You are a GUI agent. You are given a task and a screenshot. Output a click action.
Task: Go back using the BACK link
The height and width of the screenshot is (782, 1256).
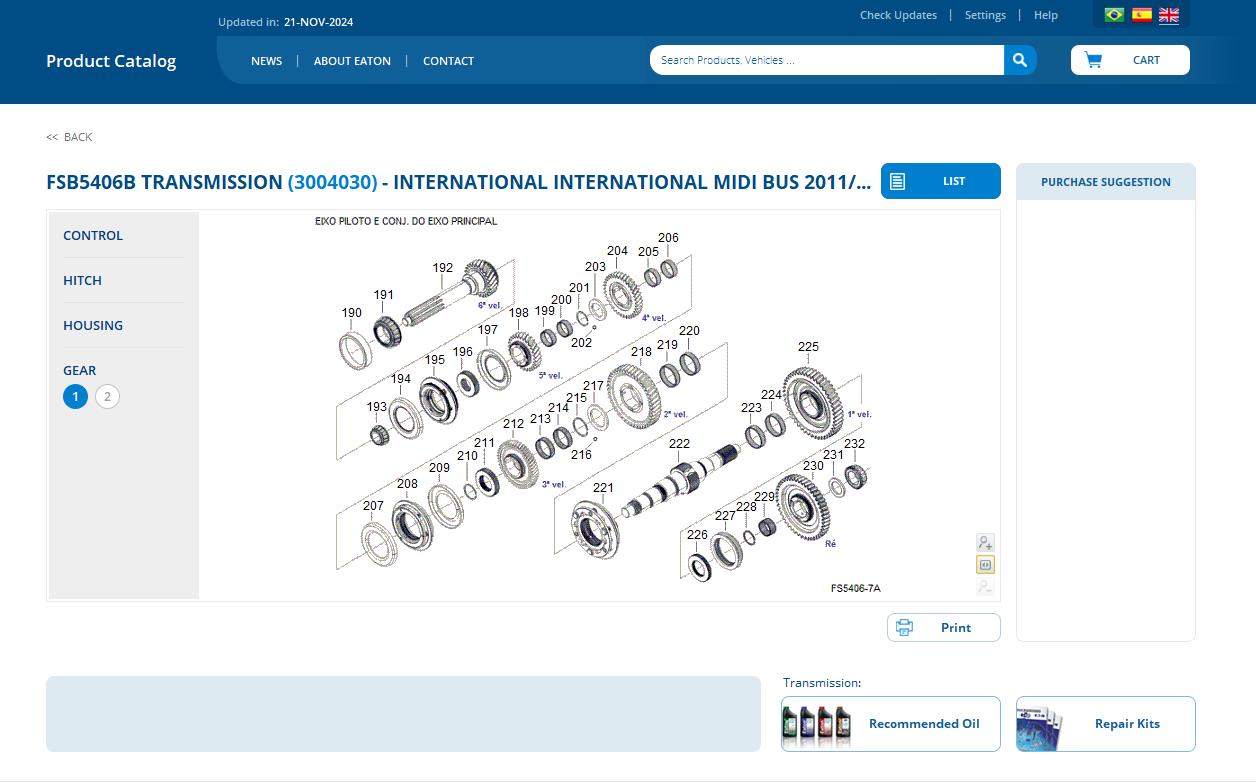[x=66, y=137]
